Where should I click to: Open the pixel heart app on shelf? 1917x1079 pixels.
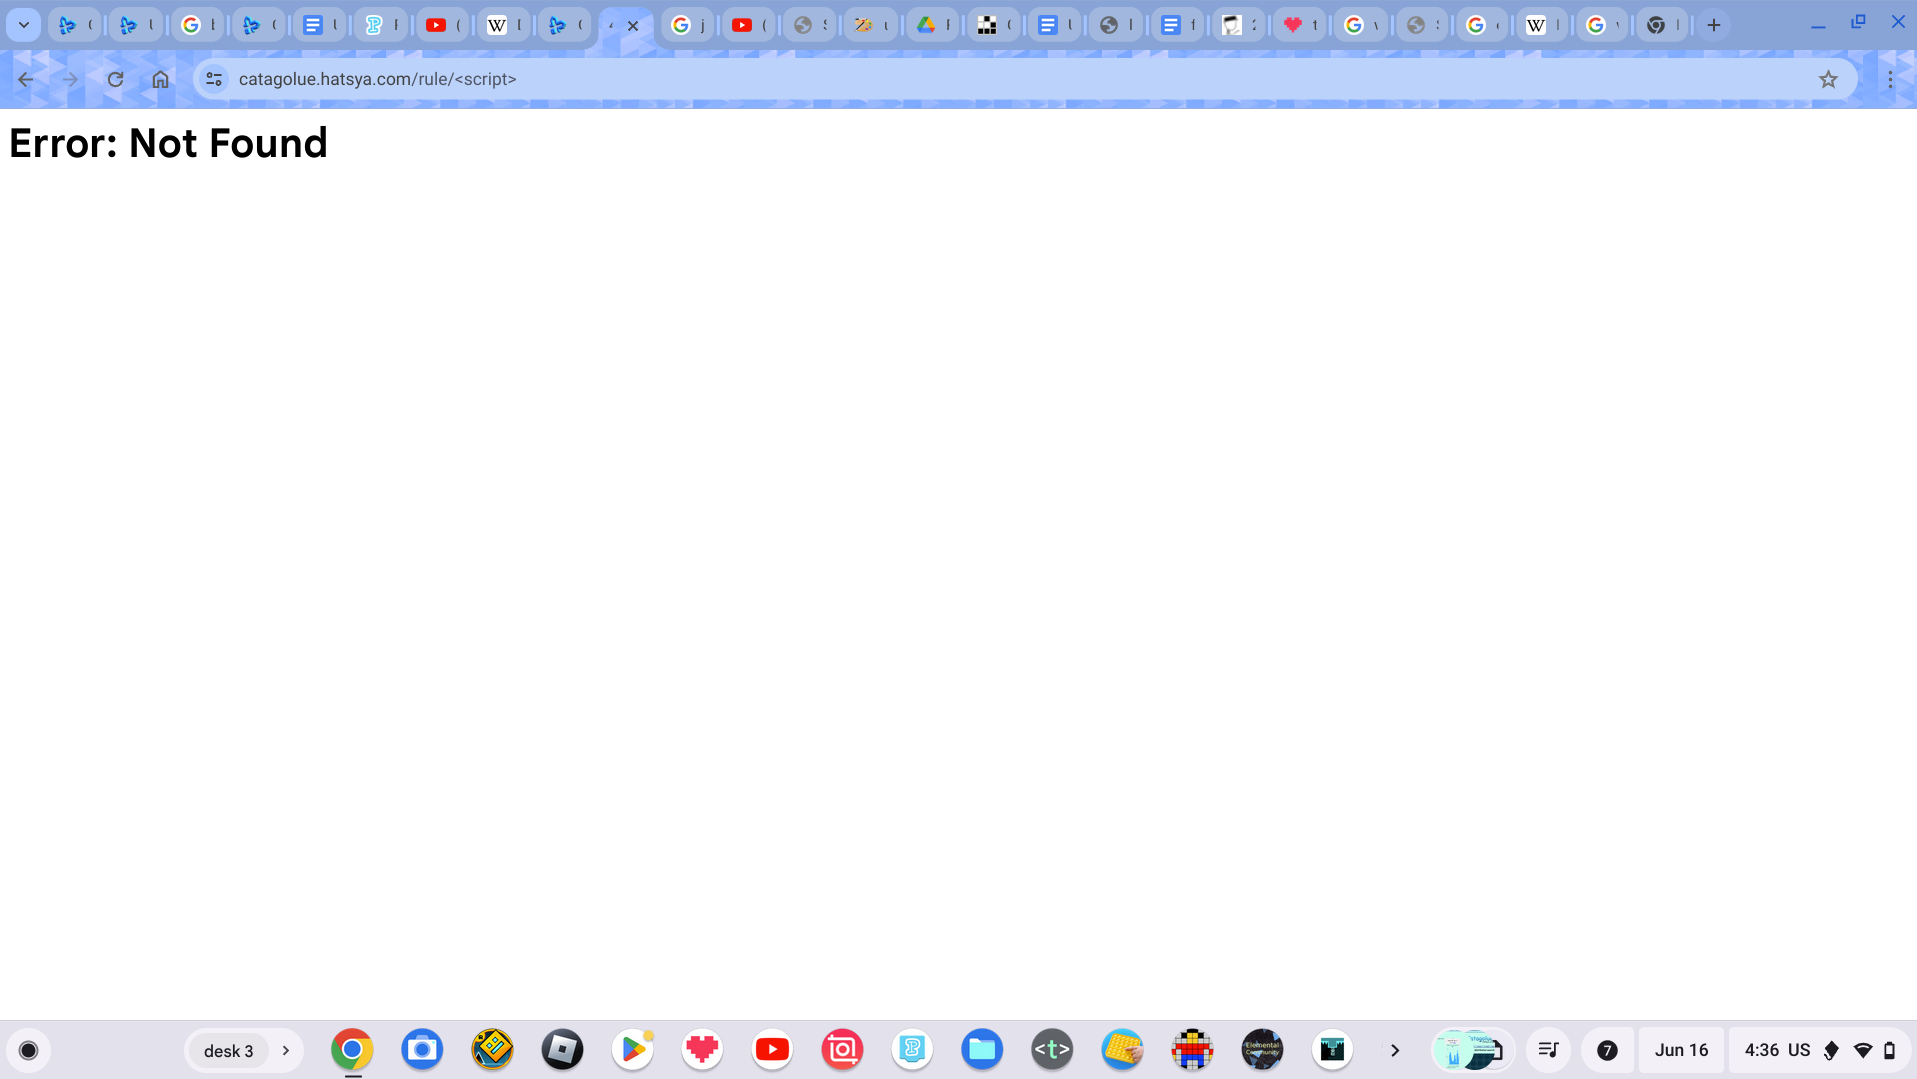[x=702, y=1050]
